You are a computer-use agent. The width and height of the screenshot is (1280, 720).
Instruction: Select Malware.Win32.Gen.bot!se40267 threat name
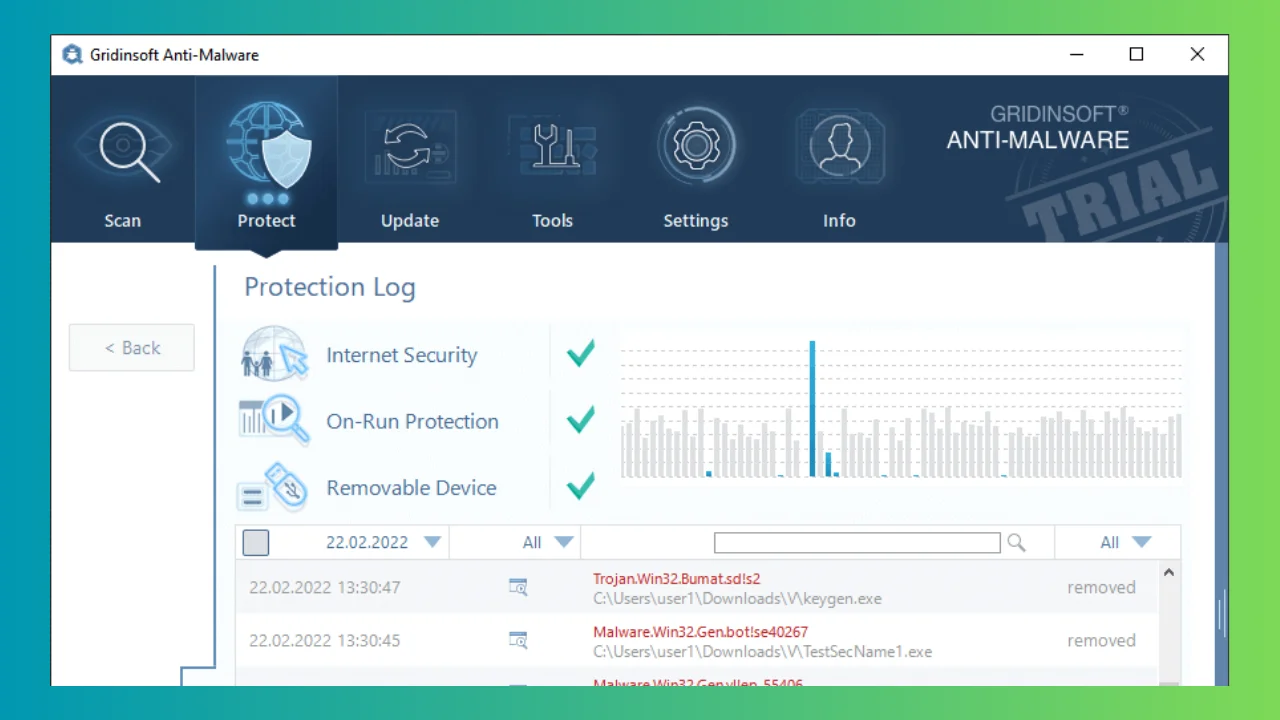pyautogui.click(x=700, y=632)
